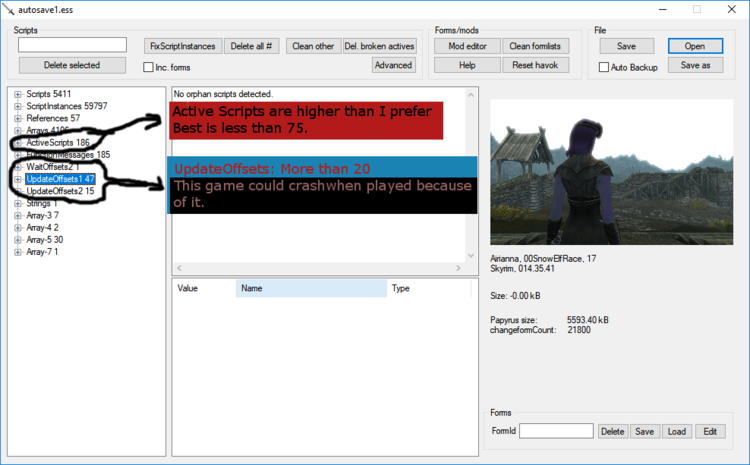Image resolution: width=750 pixels, height=465 pixels.
Task: Toggle the Auto Backup checkbox
Action: (x=604, y=67)
